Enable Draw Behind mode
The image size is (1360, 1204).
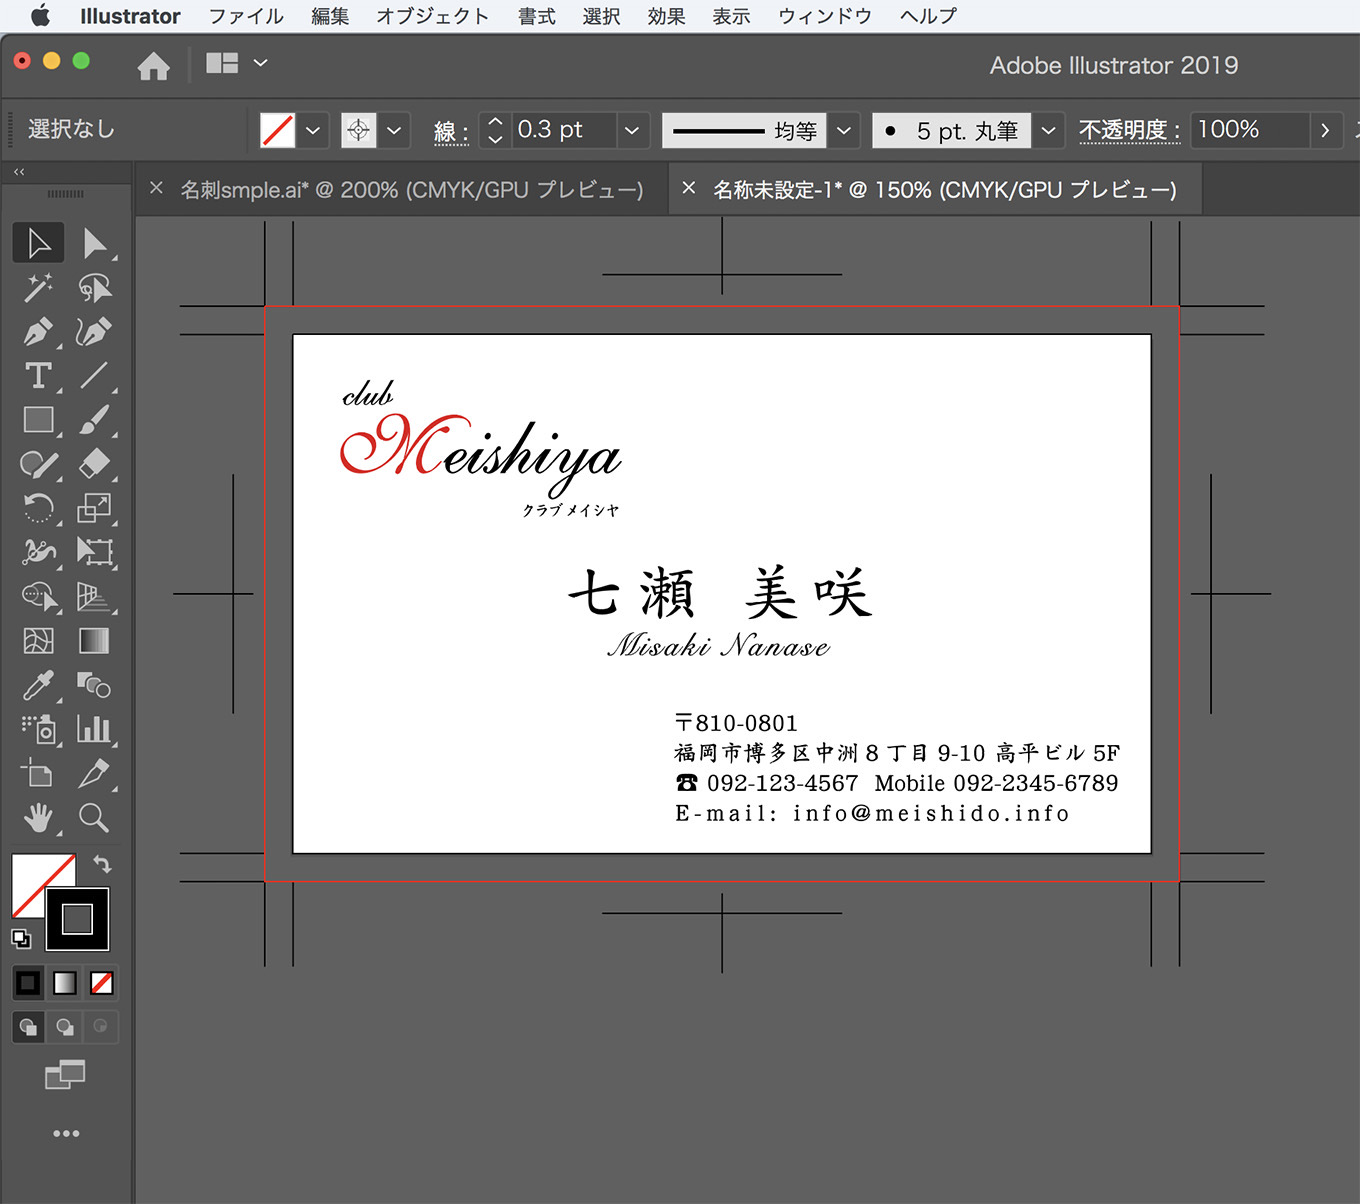tap(65, 1027)
